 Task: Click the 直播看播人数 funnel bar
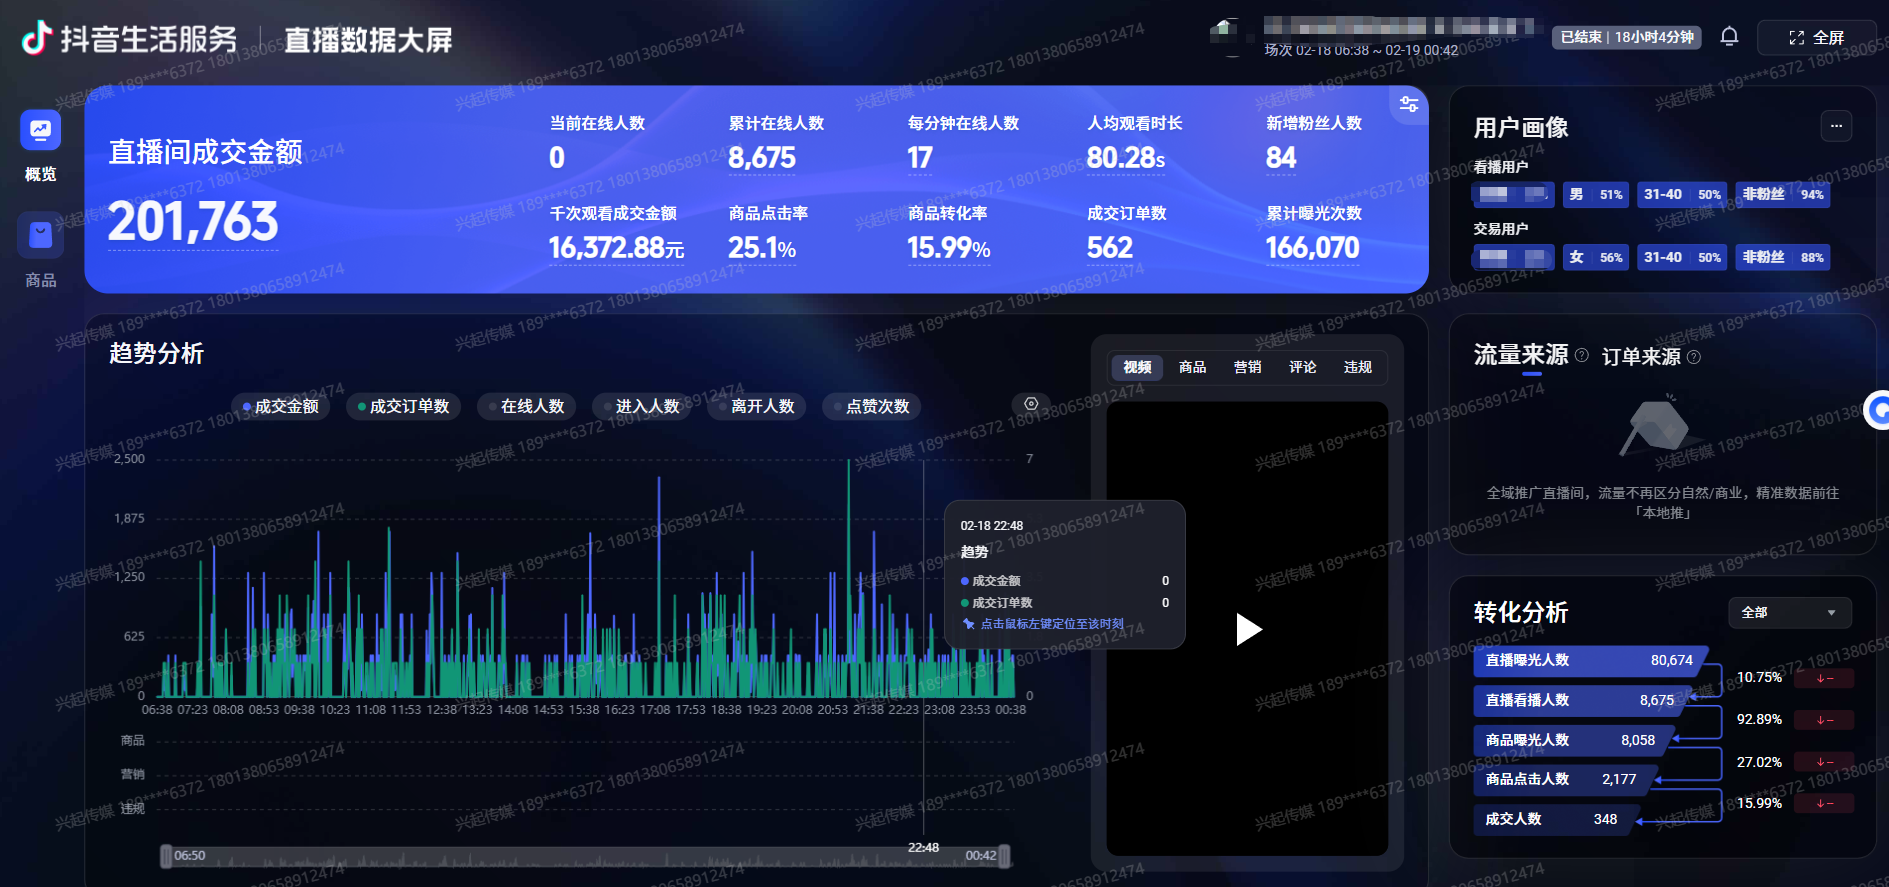[1581, 700]
